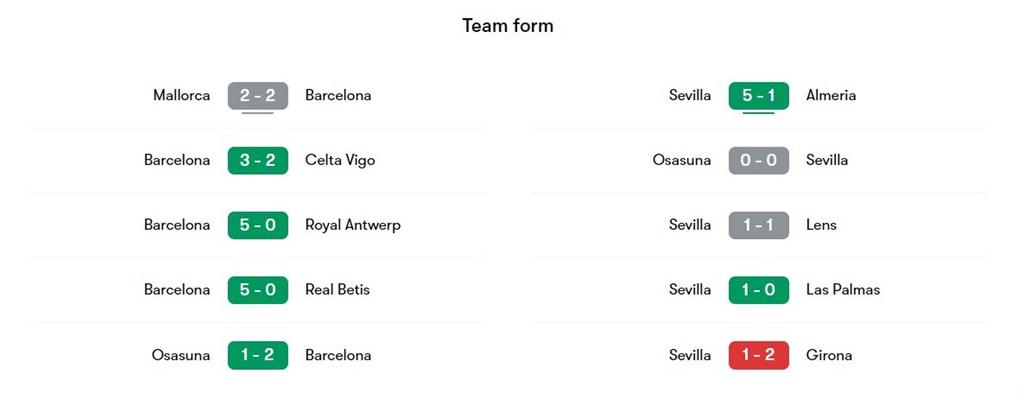Click the red 1 - 2 Girona score
The height and width of the screenshot is (393, 1024).
[x=759, y=355]
